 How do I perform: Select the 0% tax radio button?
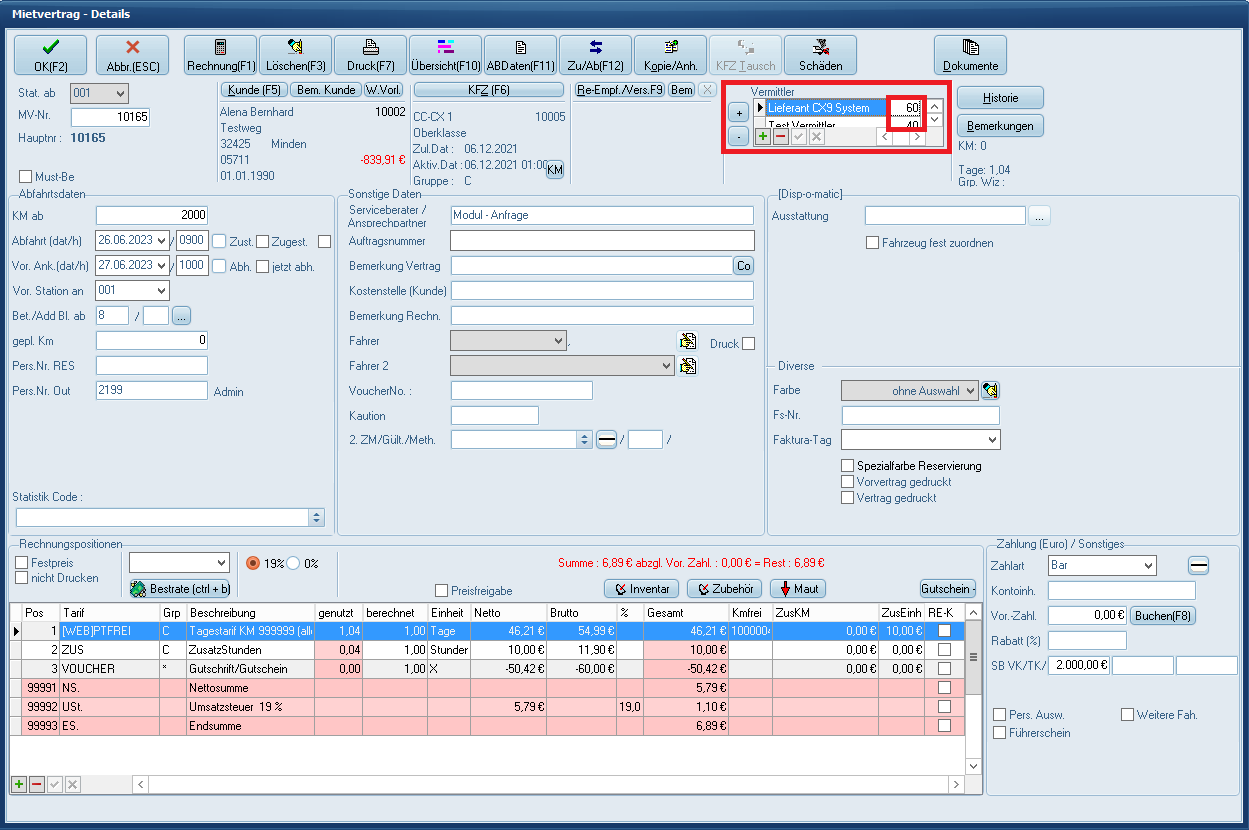[295, 563]
